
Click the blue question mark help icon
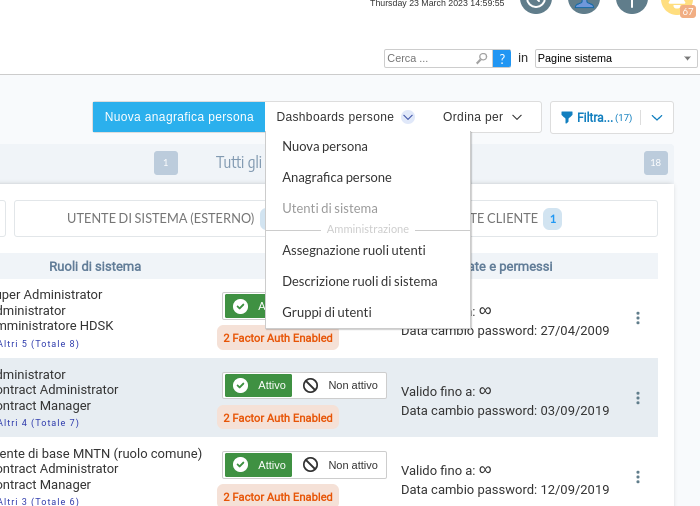click(x=502, y=59)
